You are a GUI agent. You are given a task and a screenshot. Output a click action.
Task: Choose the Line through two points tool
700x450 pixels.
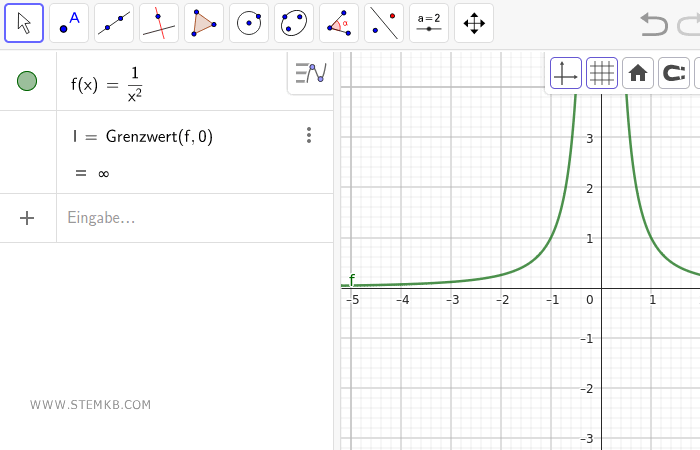point(114,23)
